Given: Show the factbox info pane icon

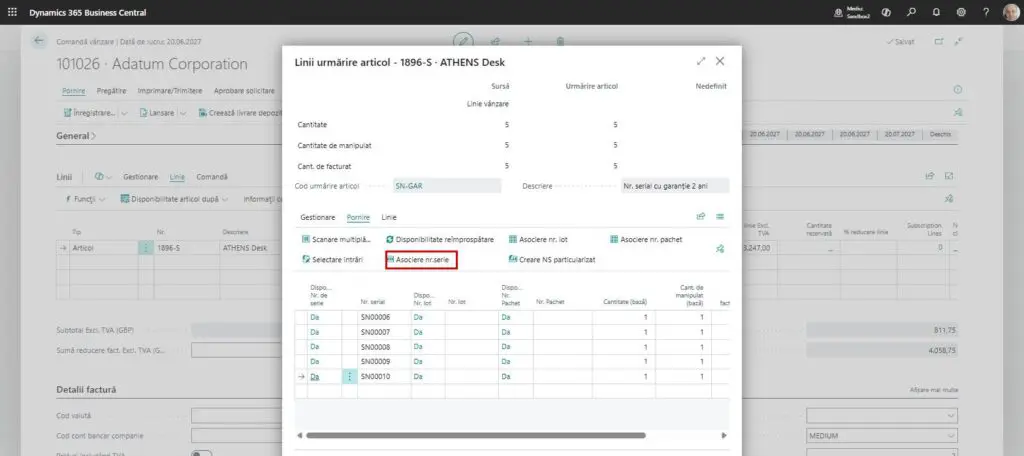Looking at the screenshot, I should [958, 90].
